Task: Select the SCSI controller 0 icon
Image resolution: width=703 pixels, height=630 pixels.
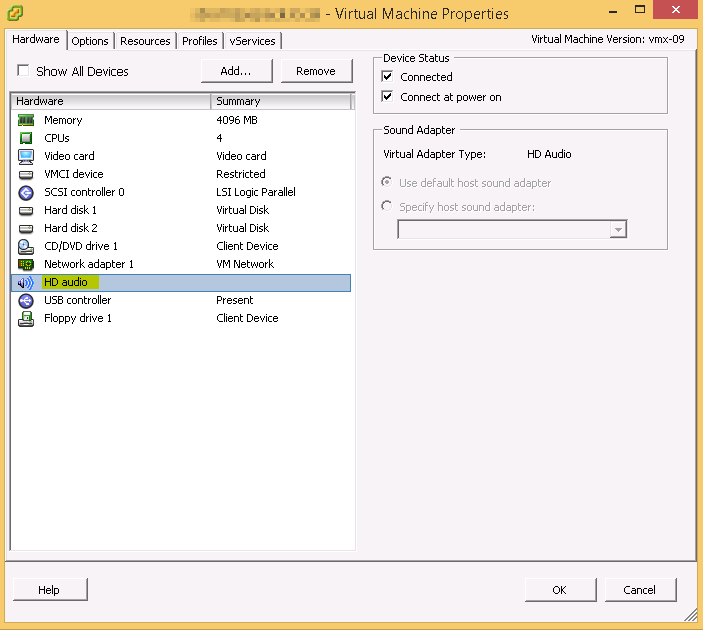Action: tap(26, 193)
